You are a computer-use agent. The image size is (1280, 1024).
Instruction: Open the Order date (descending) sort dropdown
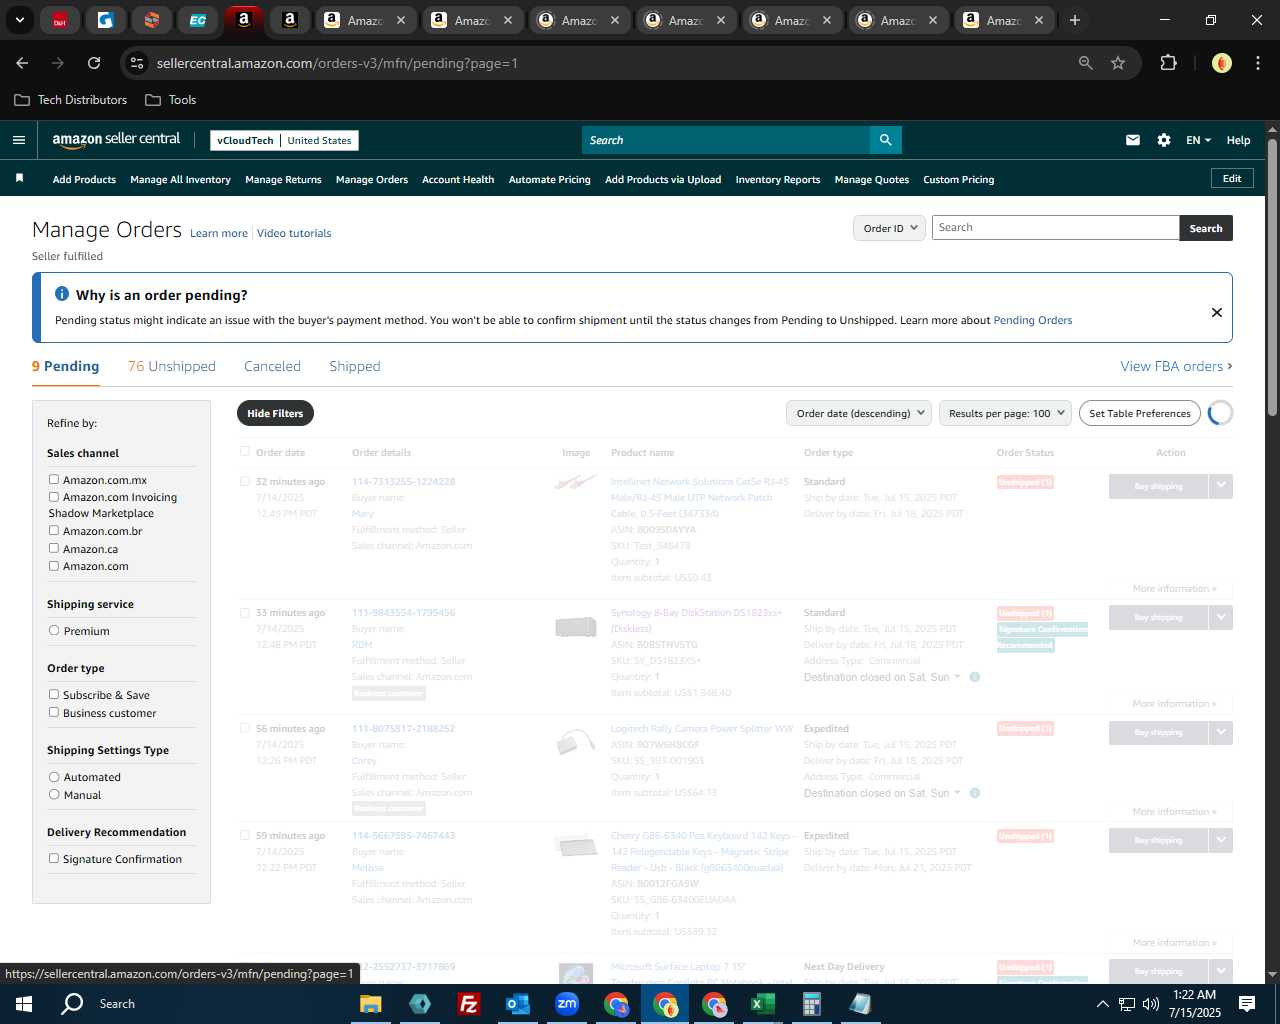[859, 413]
